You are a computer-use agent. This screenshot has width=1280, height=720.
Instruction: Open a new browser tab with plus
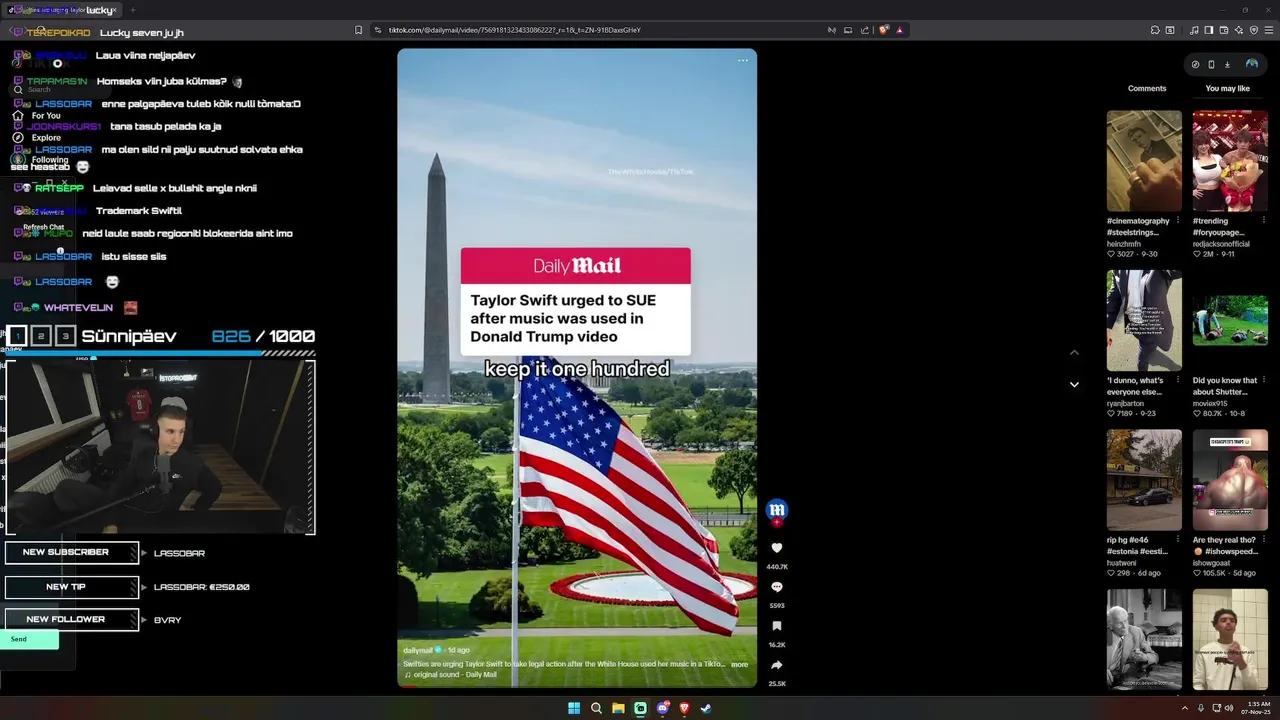[x=132, y=10]
